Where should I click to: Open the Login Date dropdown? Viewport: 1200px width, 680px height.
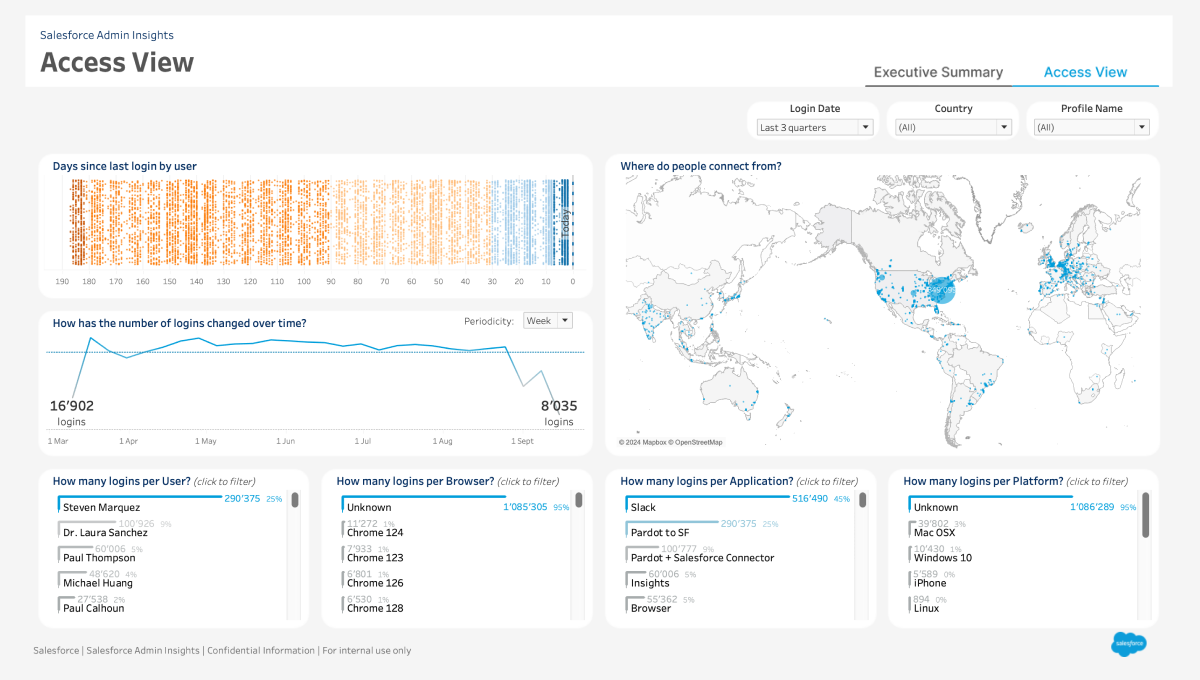coord(814,128)
